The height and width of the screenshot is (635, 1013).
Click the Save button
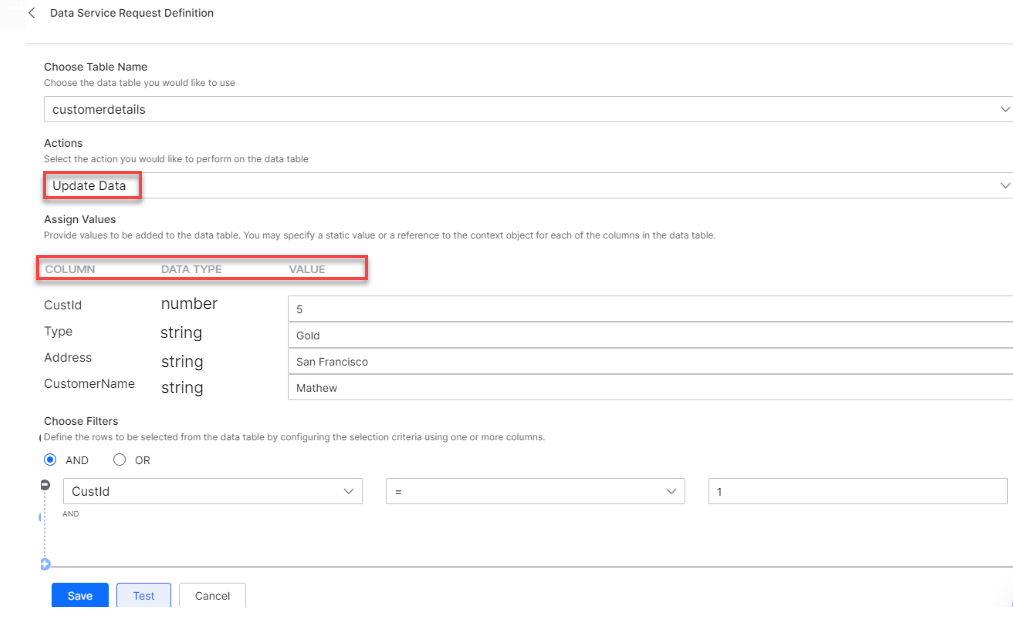coord(80,595)
